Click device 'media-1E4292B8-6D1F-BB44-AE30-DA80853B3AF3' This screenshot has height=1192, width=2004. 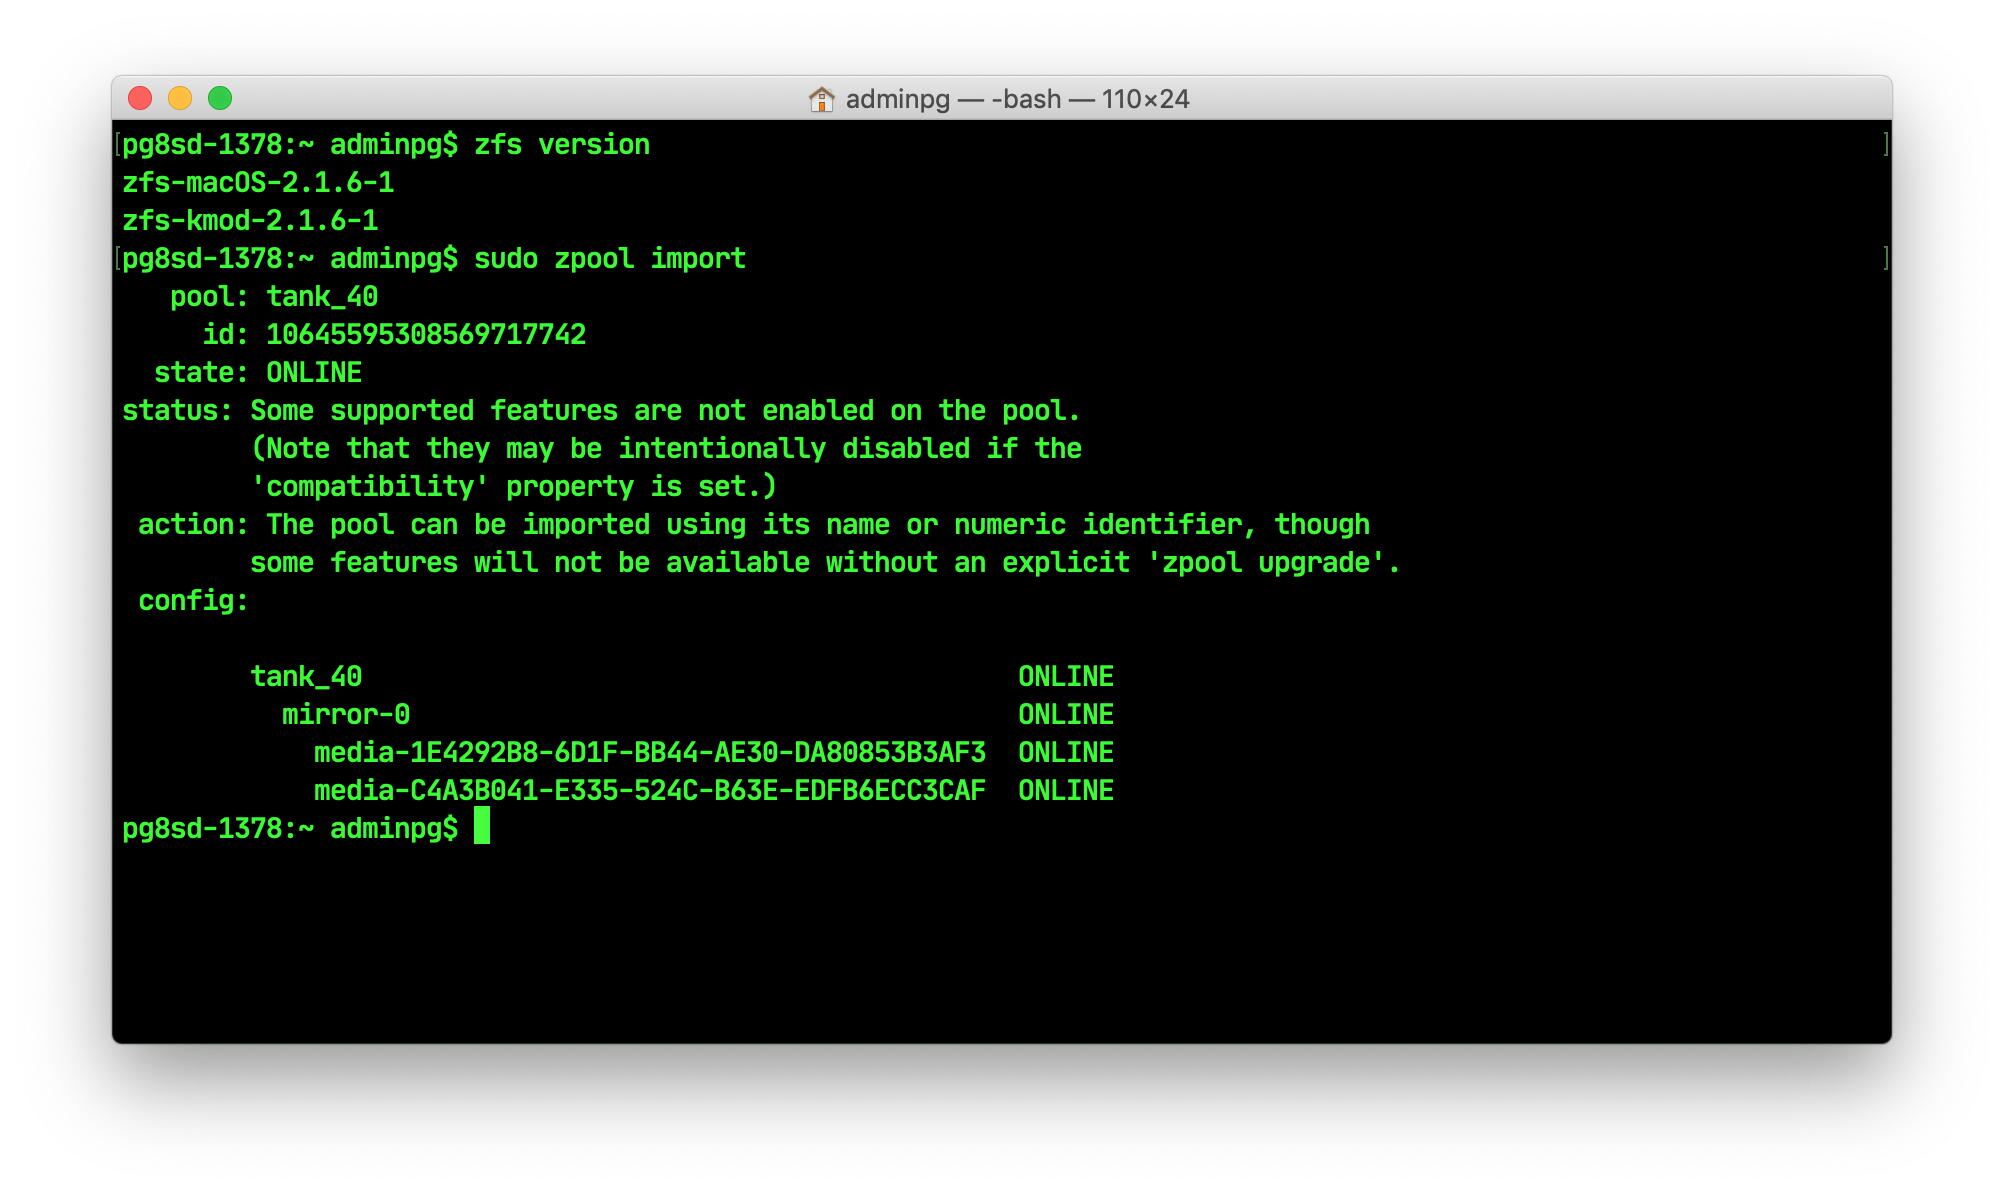click(x=650, y=753)
